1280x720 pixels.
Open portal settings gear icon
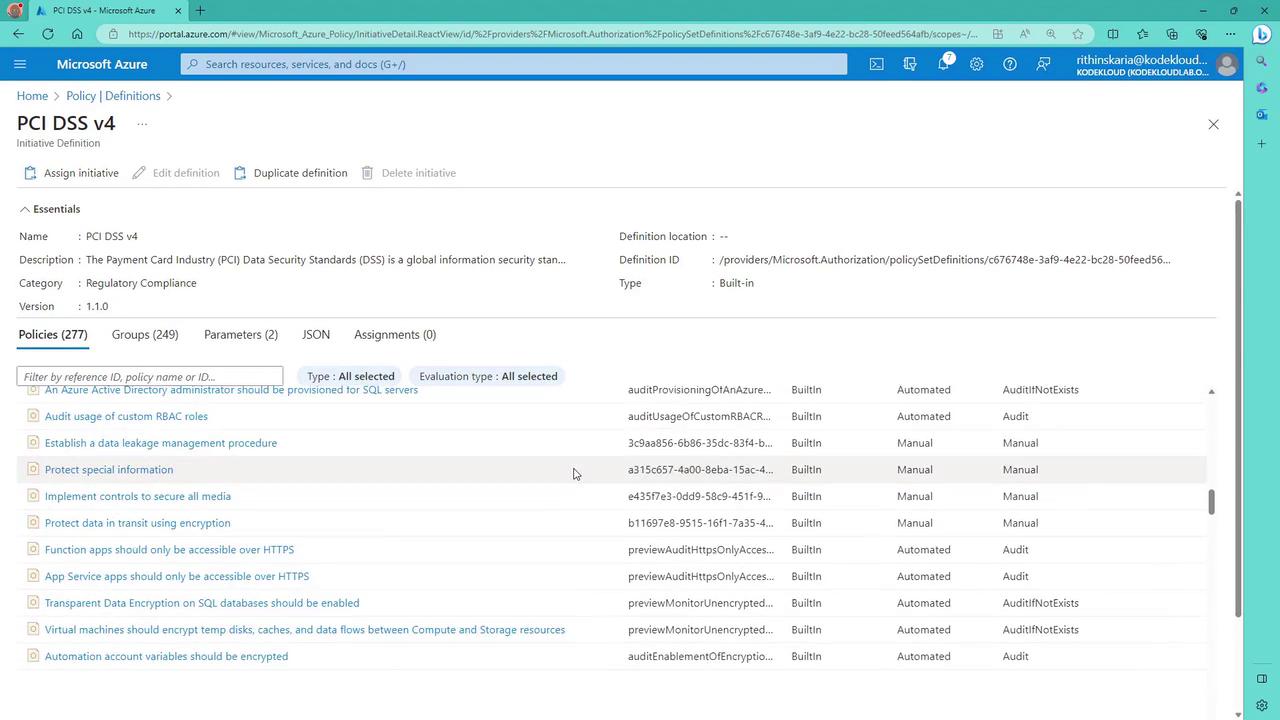[976, 64]
